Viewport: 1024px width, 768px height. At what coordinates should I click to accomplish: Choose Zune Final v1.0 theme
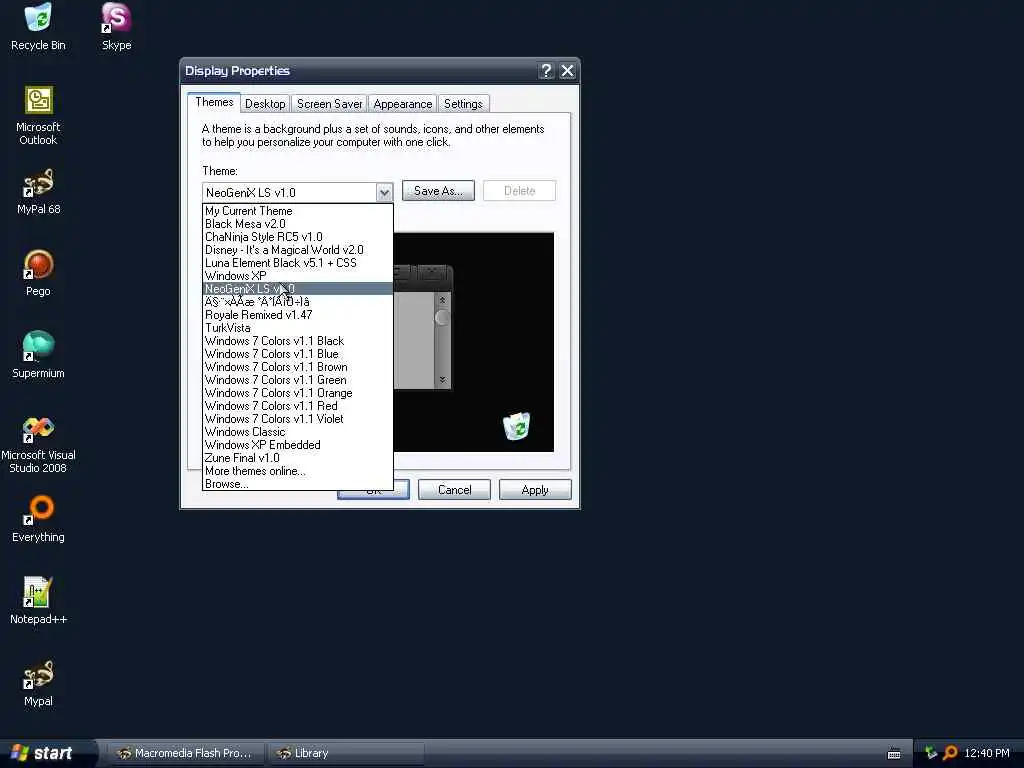(298, 458)
